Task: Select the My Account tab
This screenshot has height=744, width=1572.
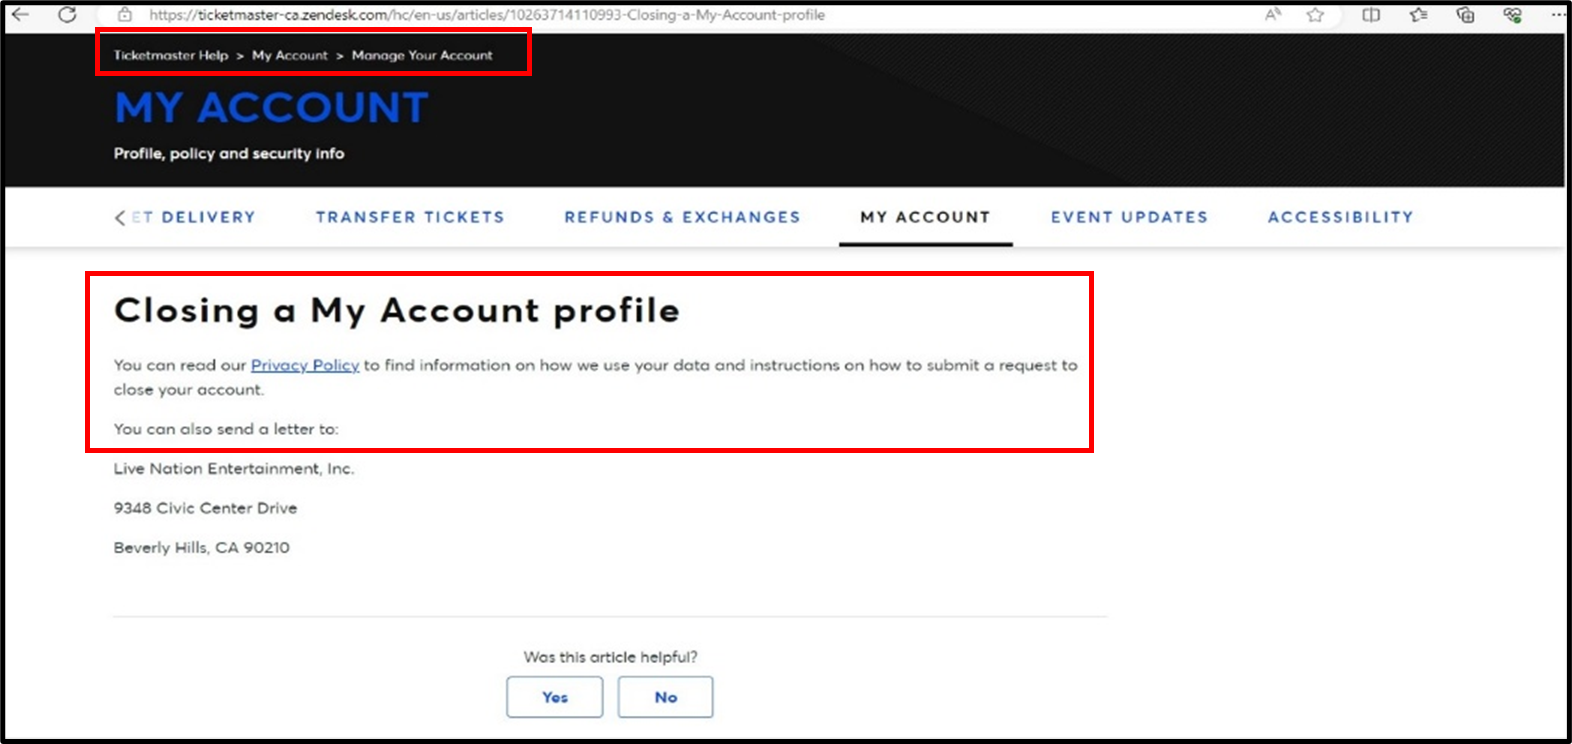Action: coord(925,217)
